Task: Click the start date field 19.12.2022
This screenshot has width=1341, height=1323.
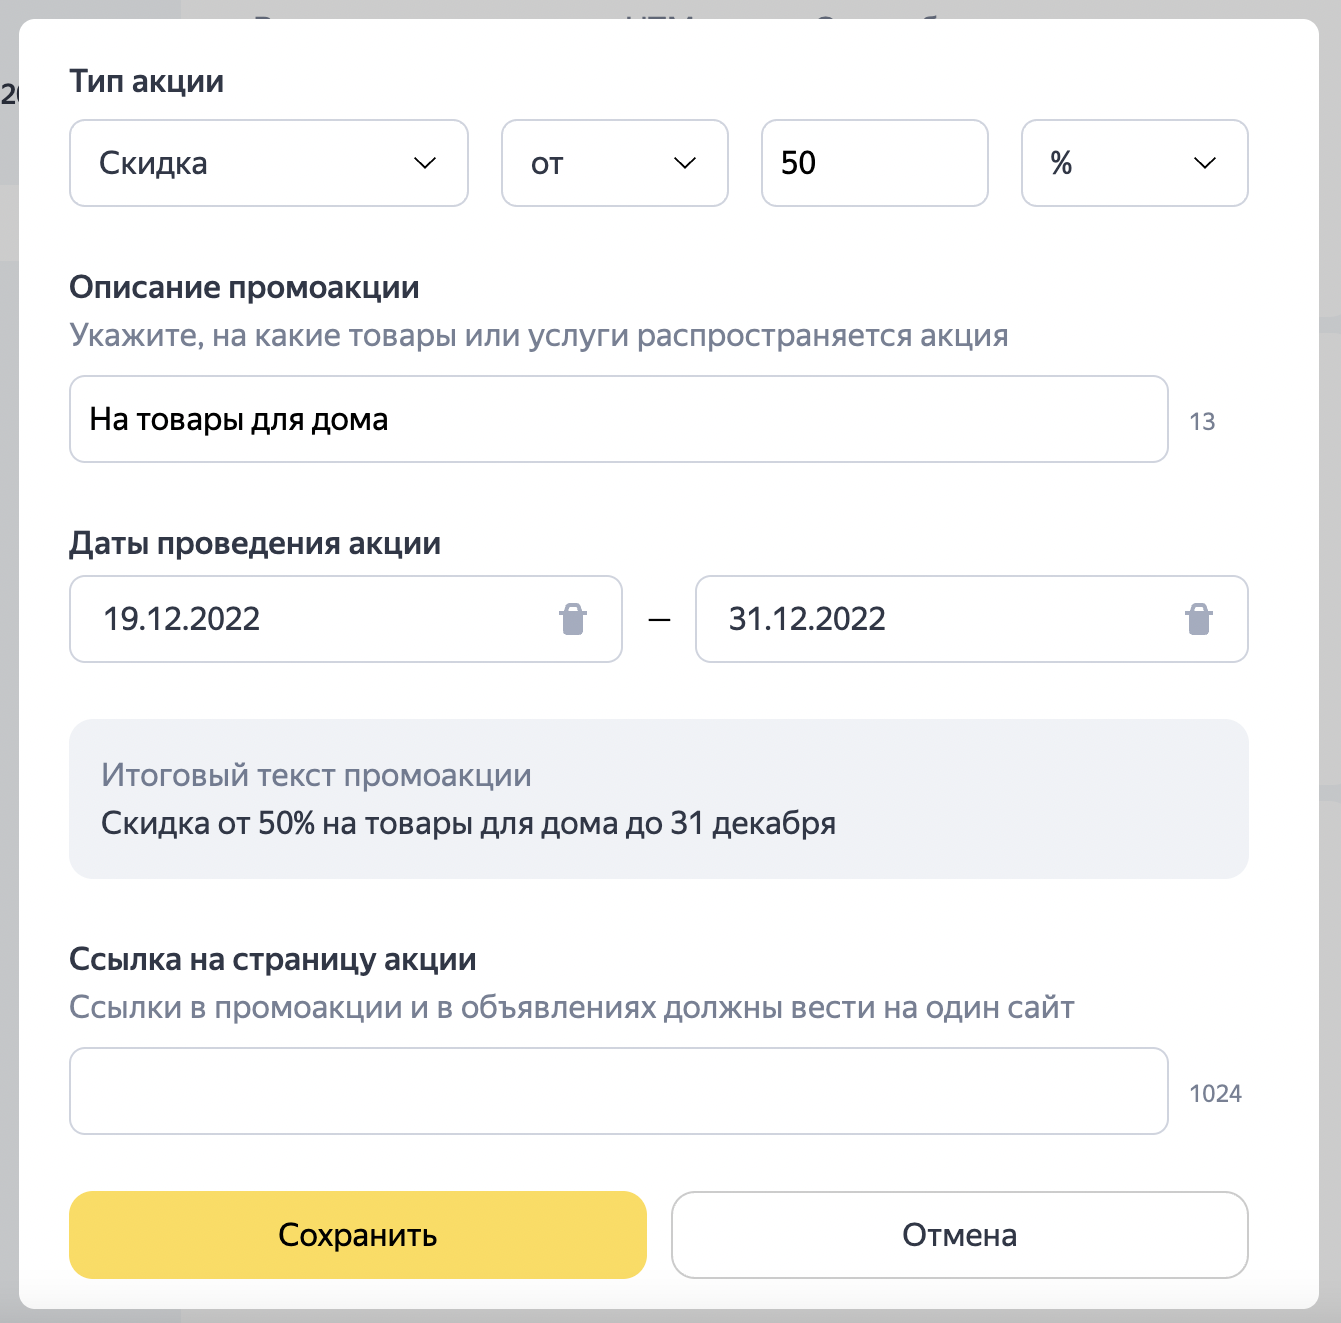Action: point(346,619)
